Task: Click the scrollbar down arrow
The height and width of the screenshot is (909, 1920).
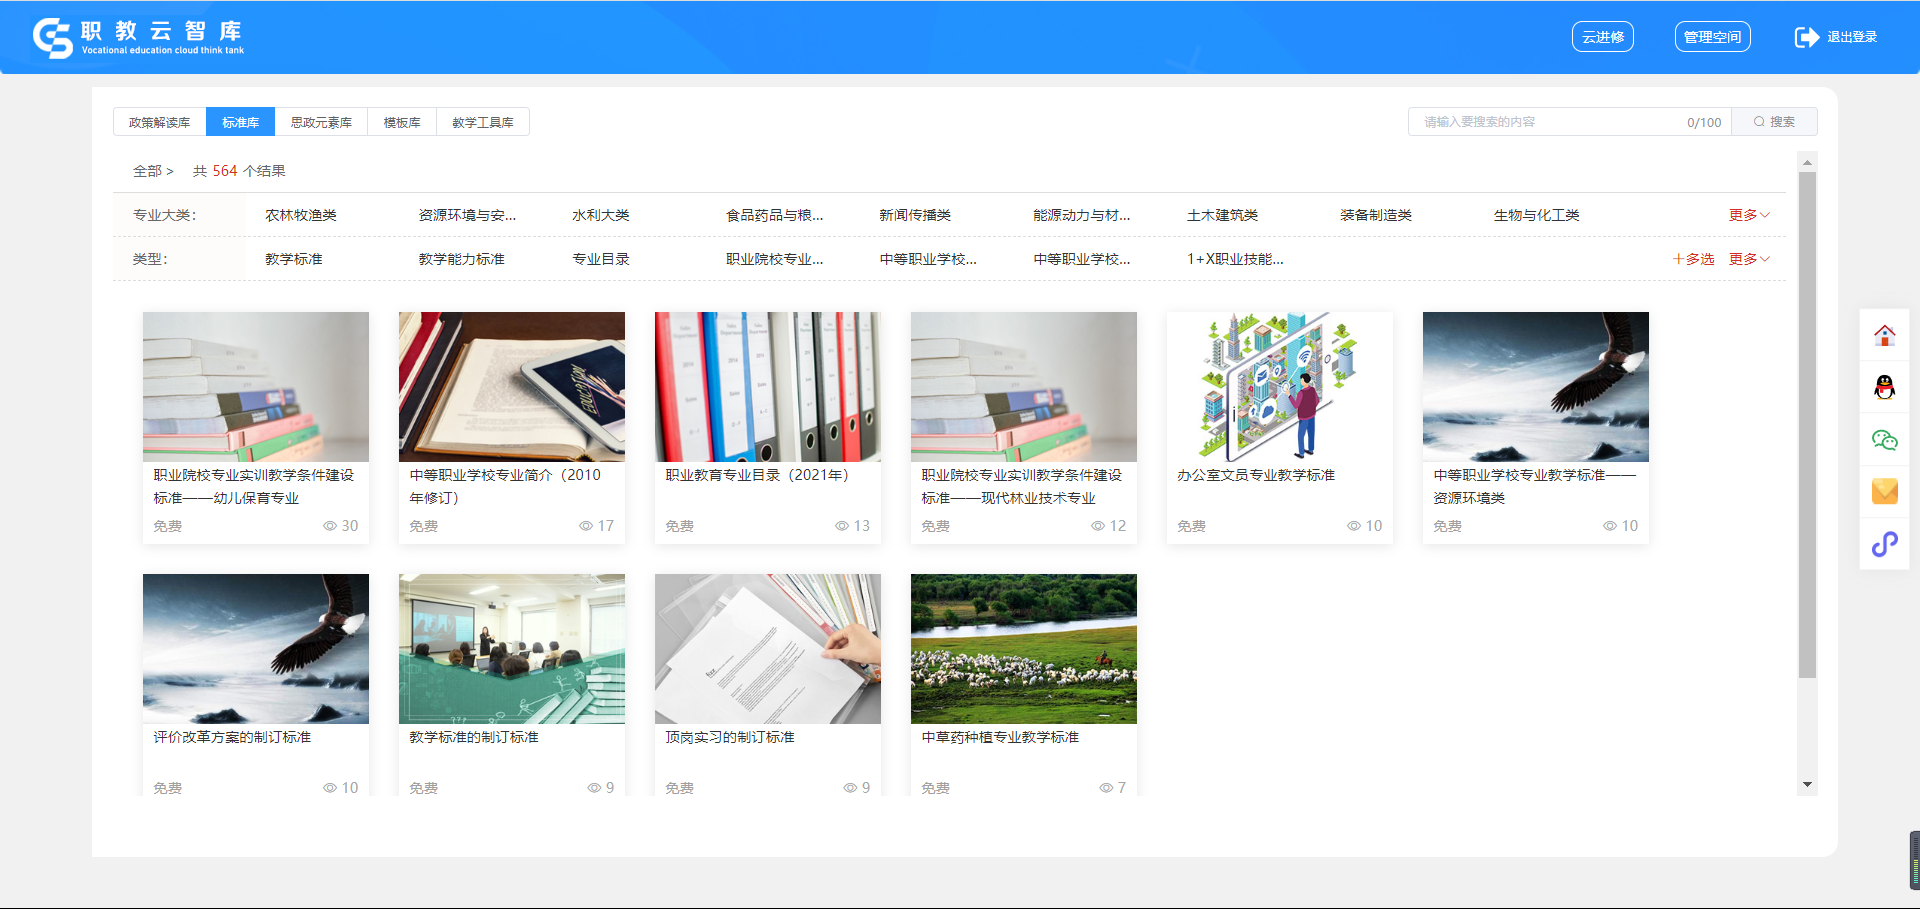Action: [1807, 785]
